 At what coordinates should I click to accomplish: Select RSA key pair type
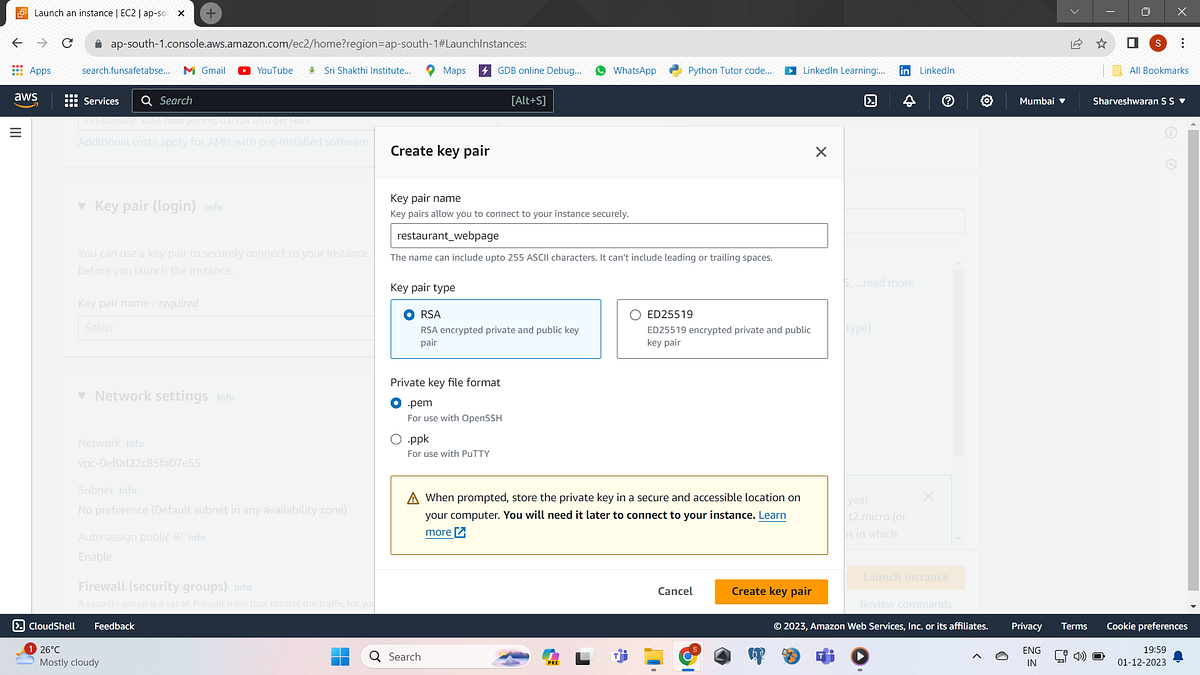click(x=496, y=329)
